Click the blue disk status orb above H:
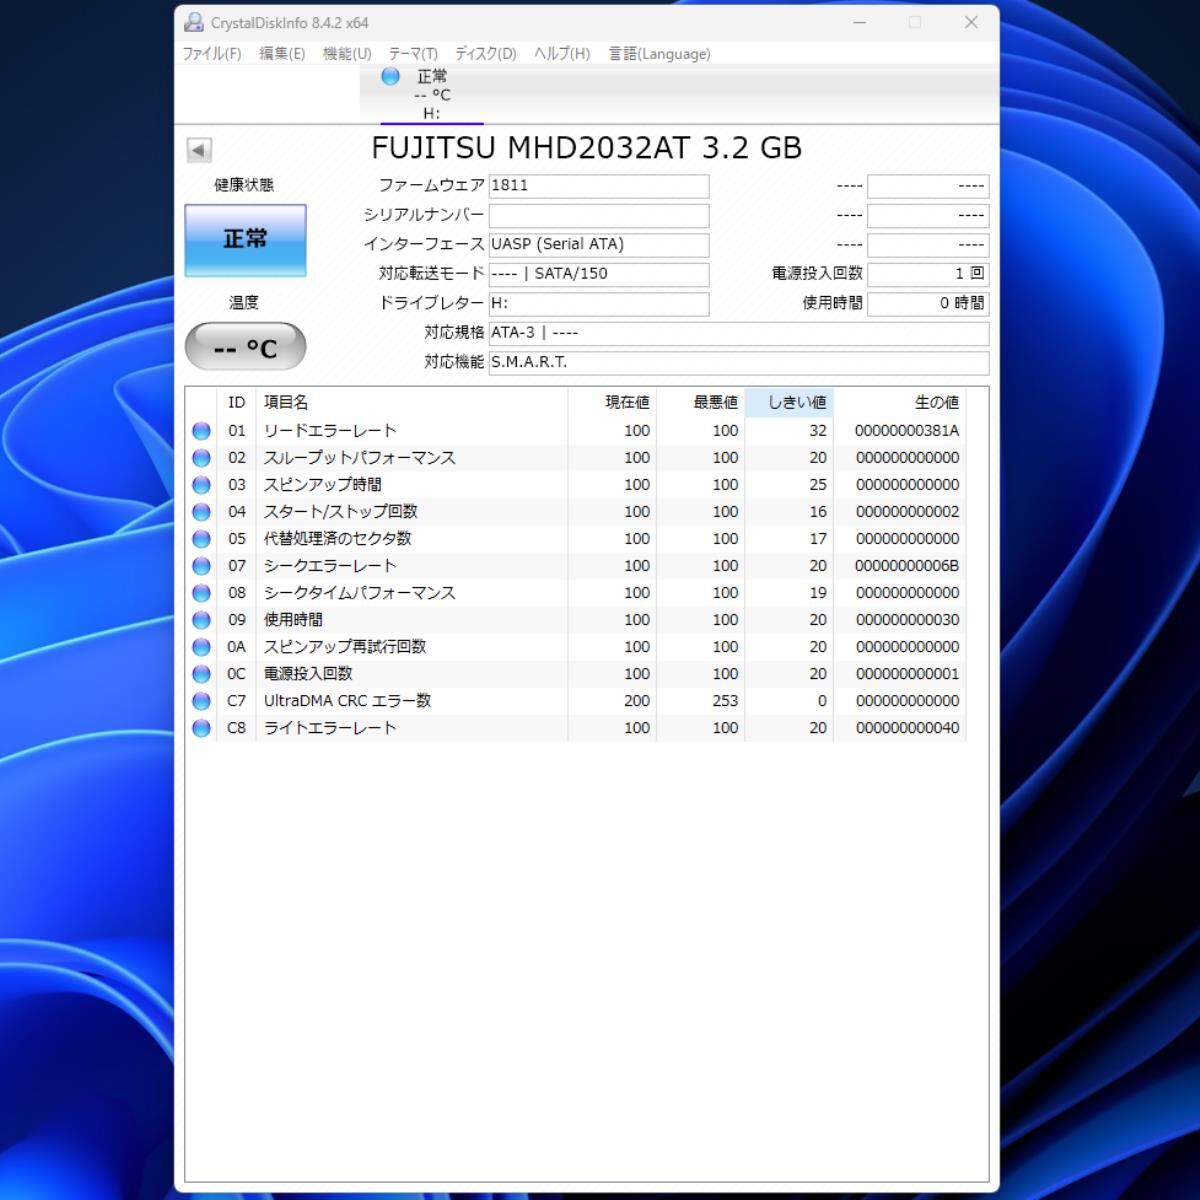1200x1200 pixels. [x=390, y=77]
